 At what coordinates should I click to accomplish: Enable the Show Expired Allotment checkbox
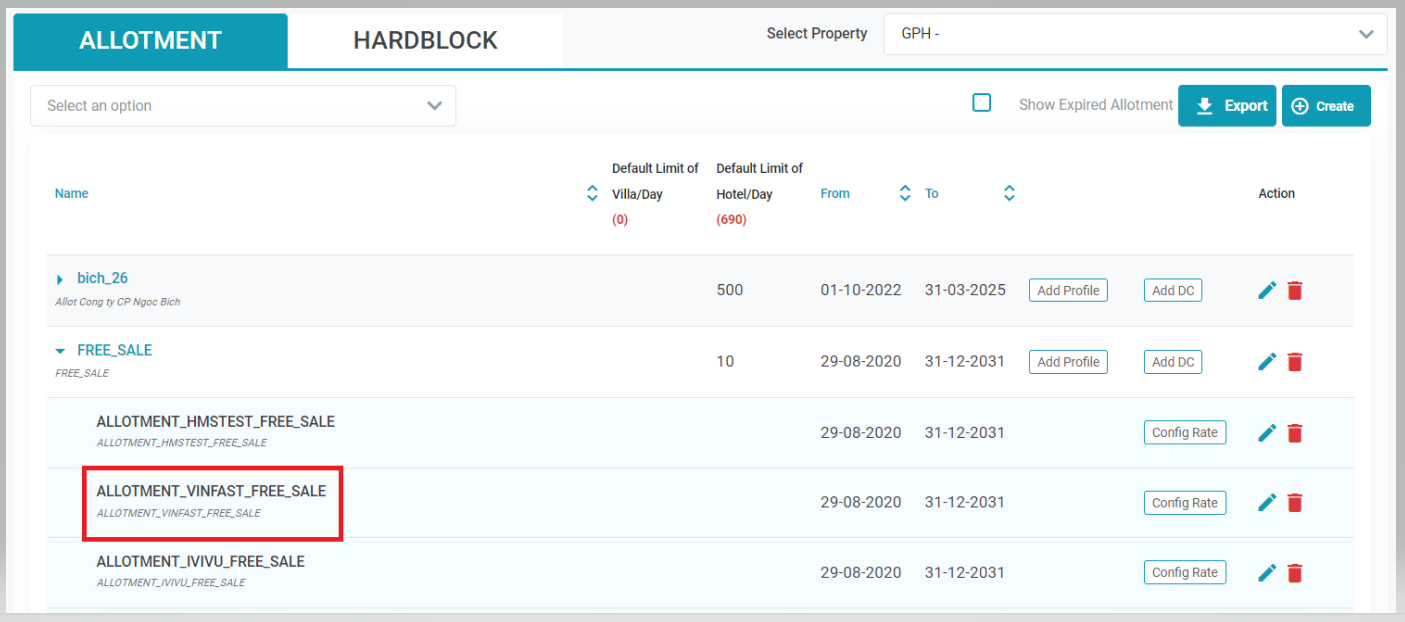point(982,103)
